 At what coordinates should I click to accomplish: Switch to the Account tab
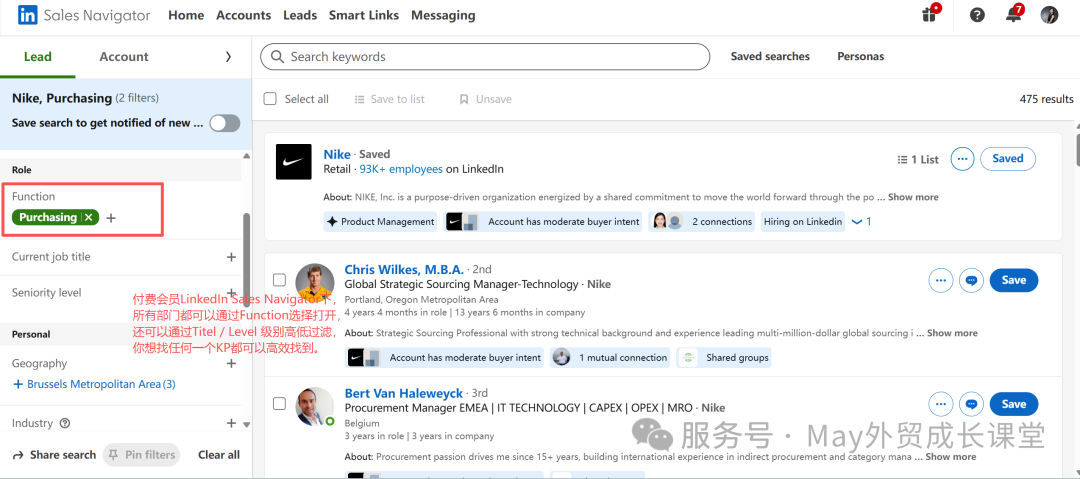(124, 57)
